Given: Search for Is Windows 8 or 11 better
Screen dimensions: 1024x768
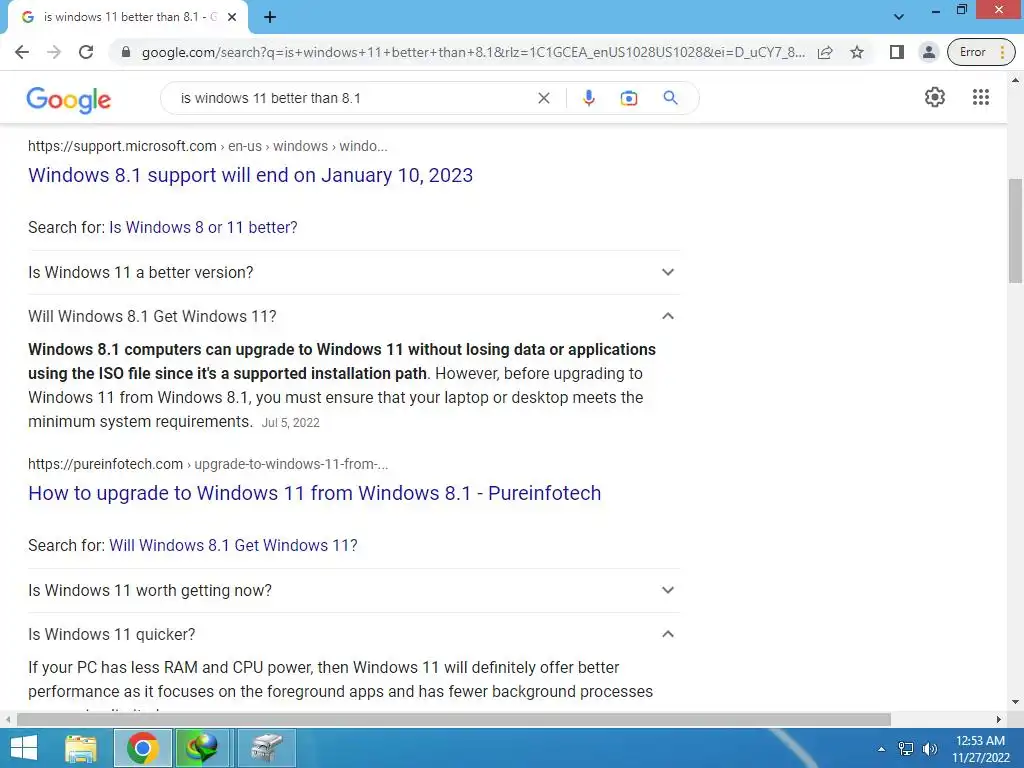Looking at the screenshot, I should [203, 227].
